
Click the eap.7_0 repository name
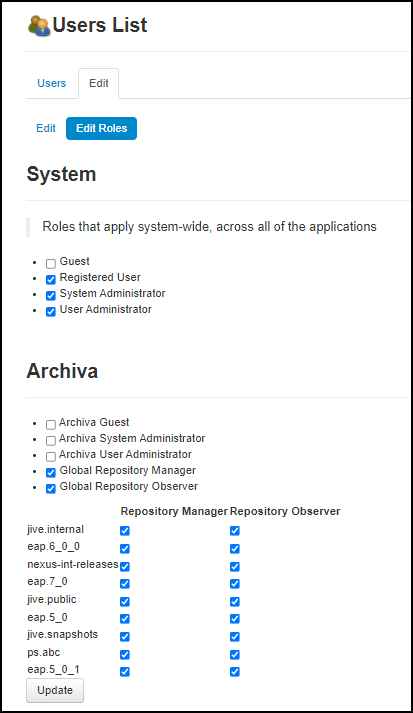point(47,582)
